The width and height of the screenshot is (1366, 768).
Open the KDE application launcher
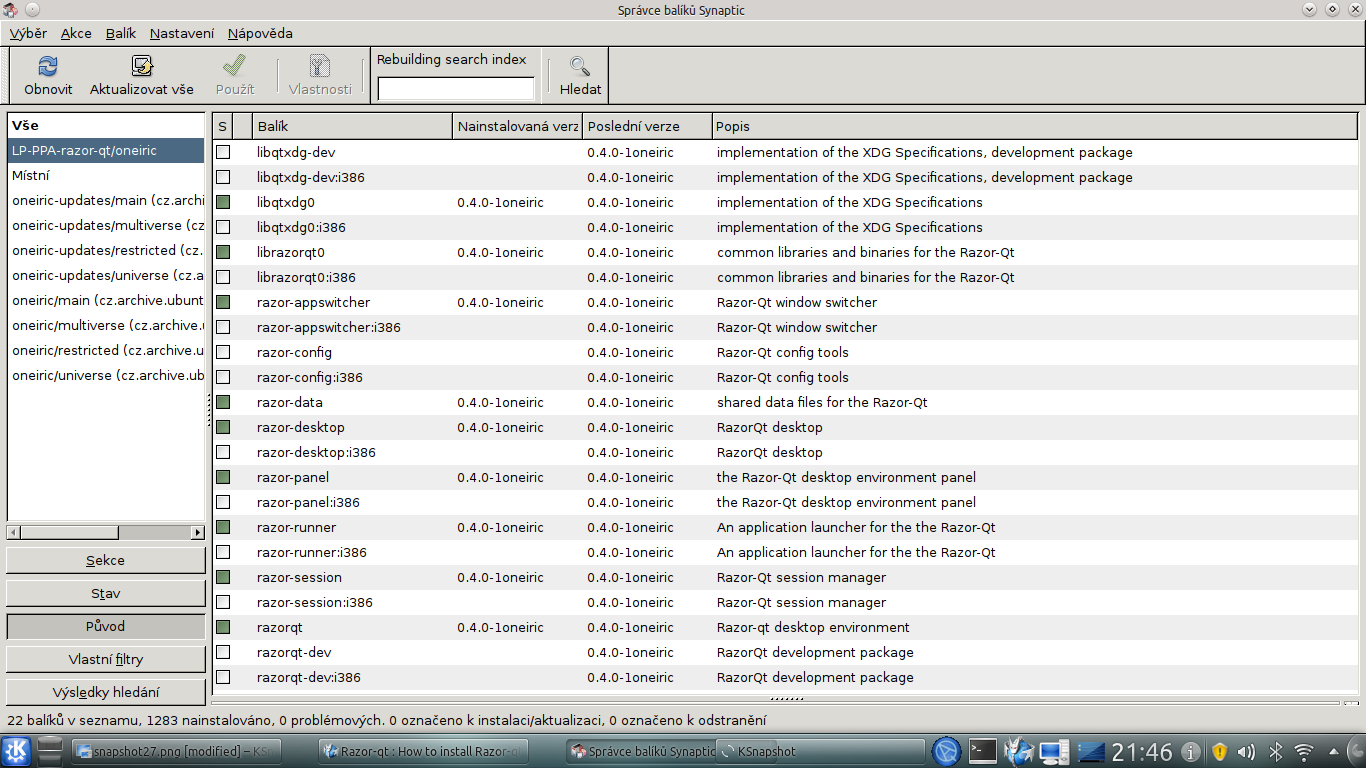17,751
